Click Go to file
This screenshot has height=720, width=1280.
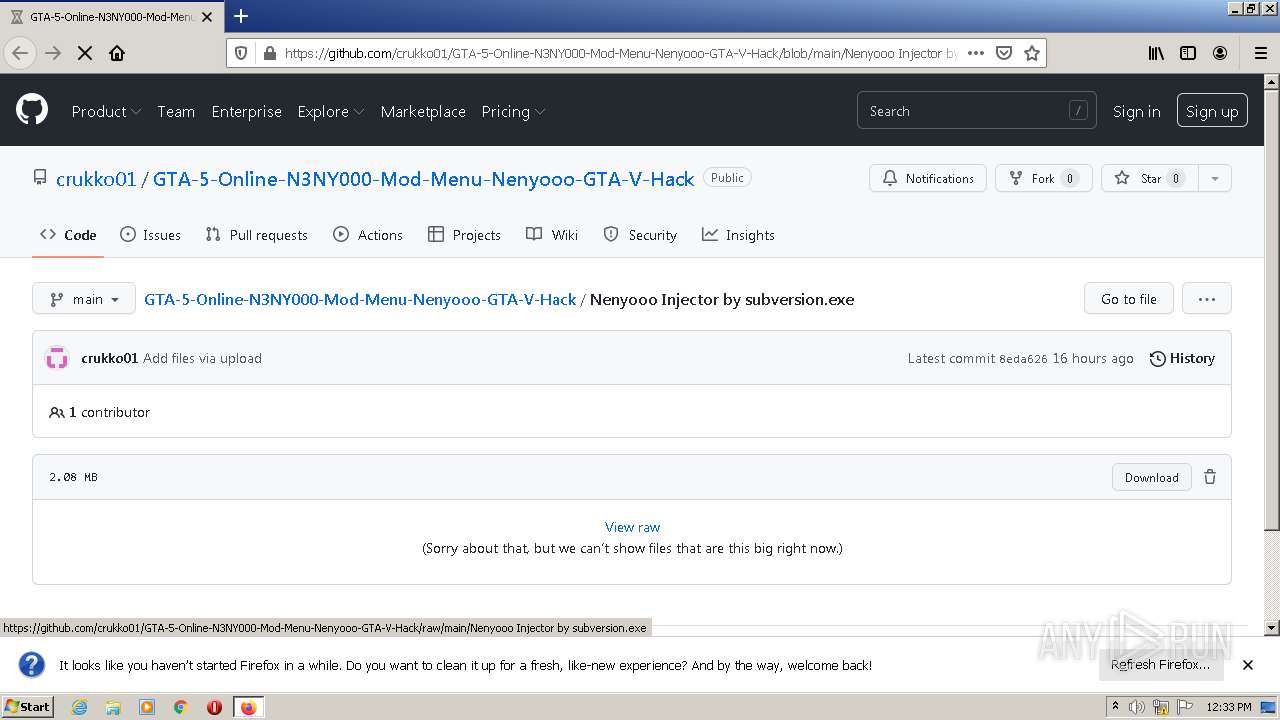pos(1129,299)
